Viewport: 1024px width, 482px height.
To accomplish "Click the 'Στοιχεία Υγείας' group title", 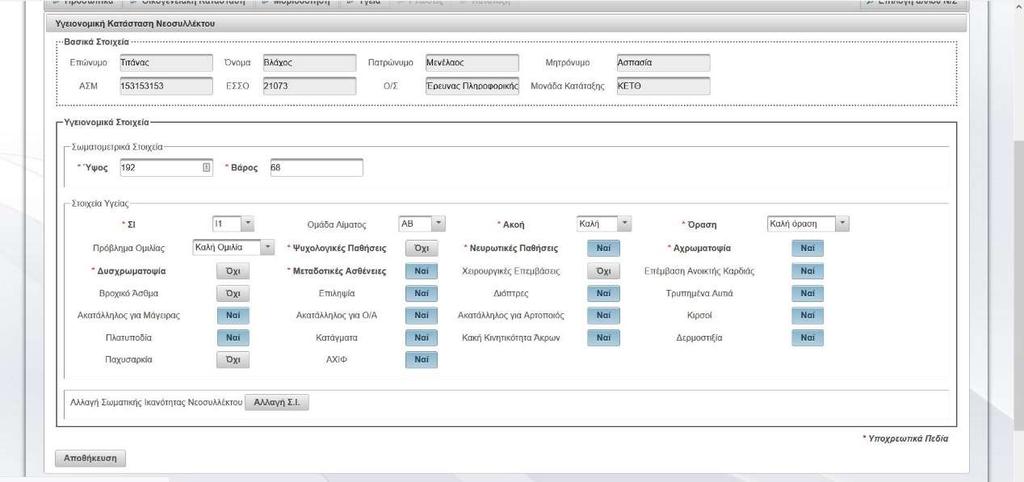I will [x=100, y=204].
